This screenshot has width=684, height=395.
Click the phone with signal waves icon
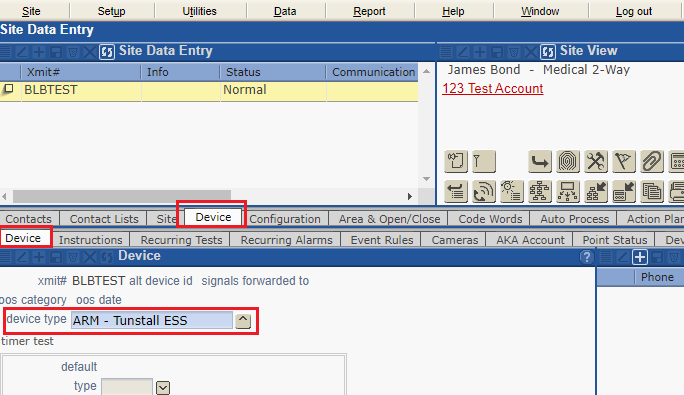pos(484,191)
